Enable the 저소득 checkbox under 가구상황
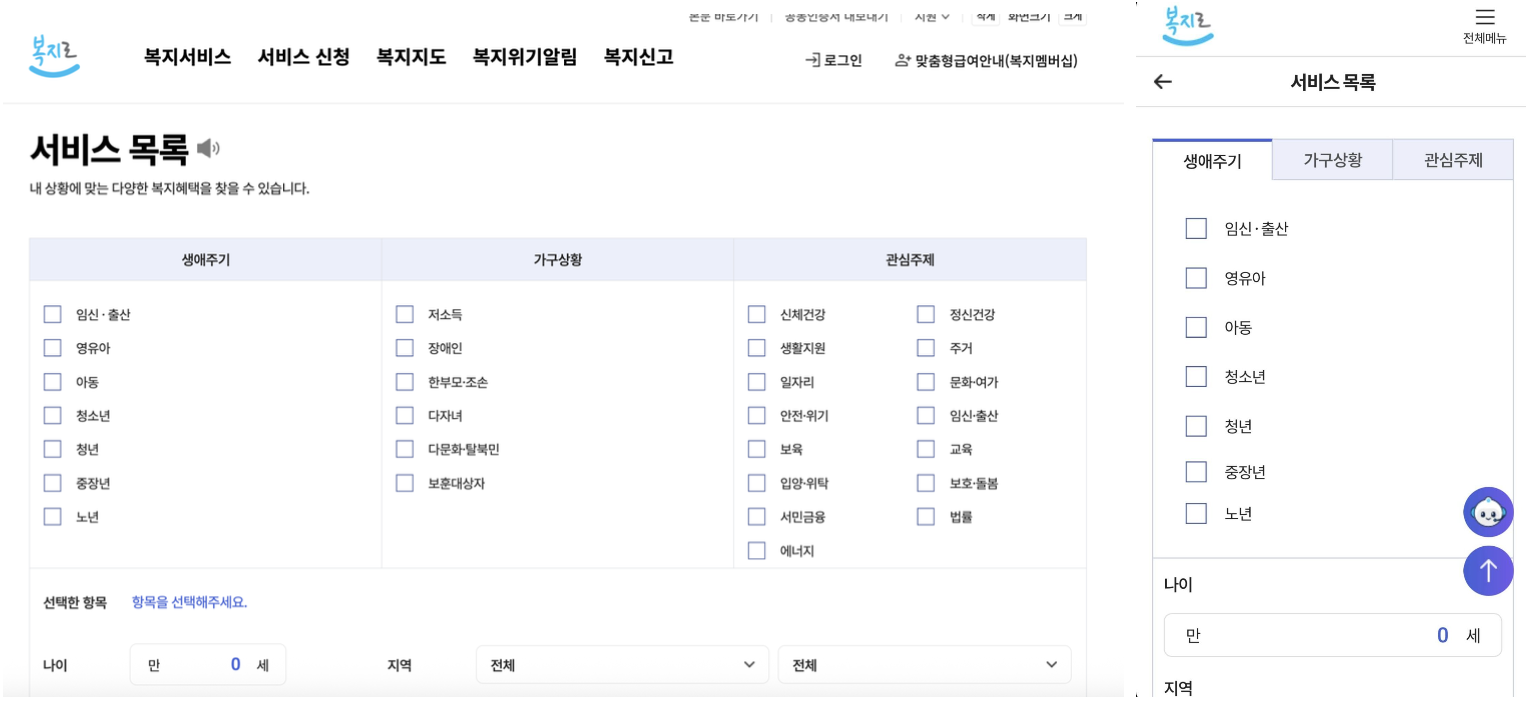Image resolution: width=1526 pixels, height=708 pixels. click(404, 314)
